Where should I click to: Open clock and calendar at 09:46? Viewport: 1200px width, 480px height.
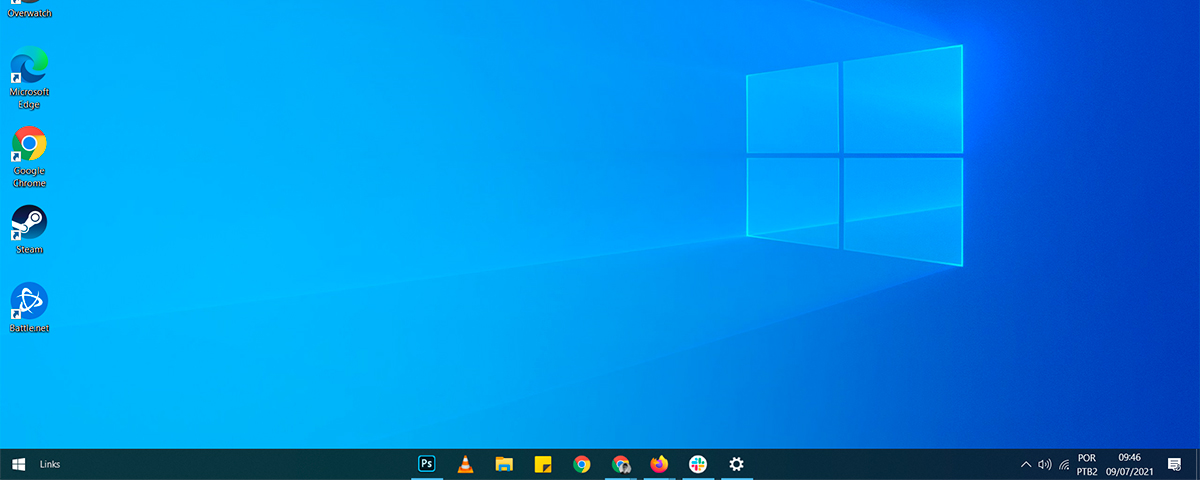tap(1130, 464)
